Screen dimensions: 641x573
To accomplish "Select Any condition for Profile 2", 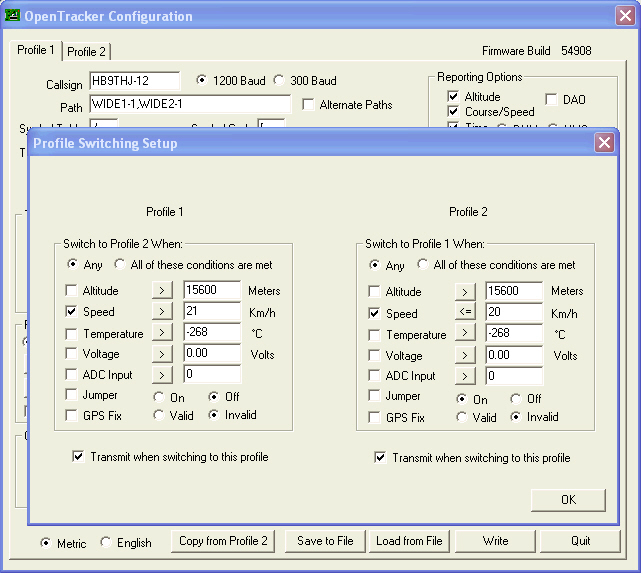I will pyautogui.click(x=387, y=265).
